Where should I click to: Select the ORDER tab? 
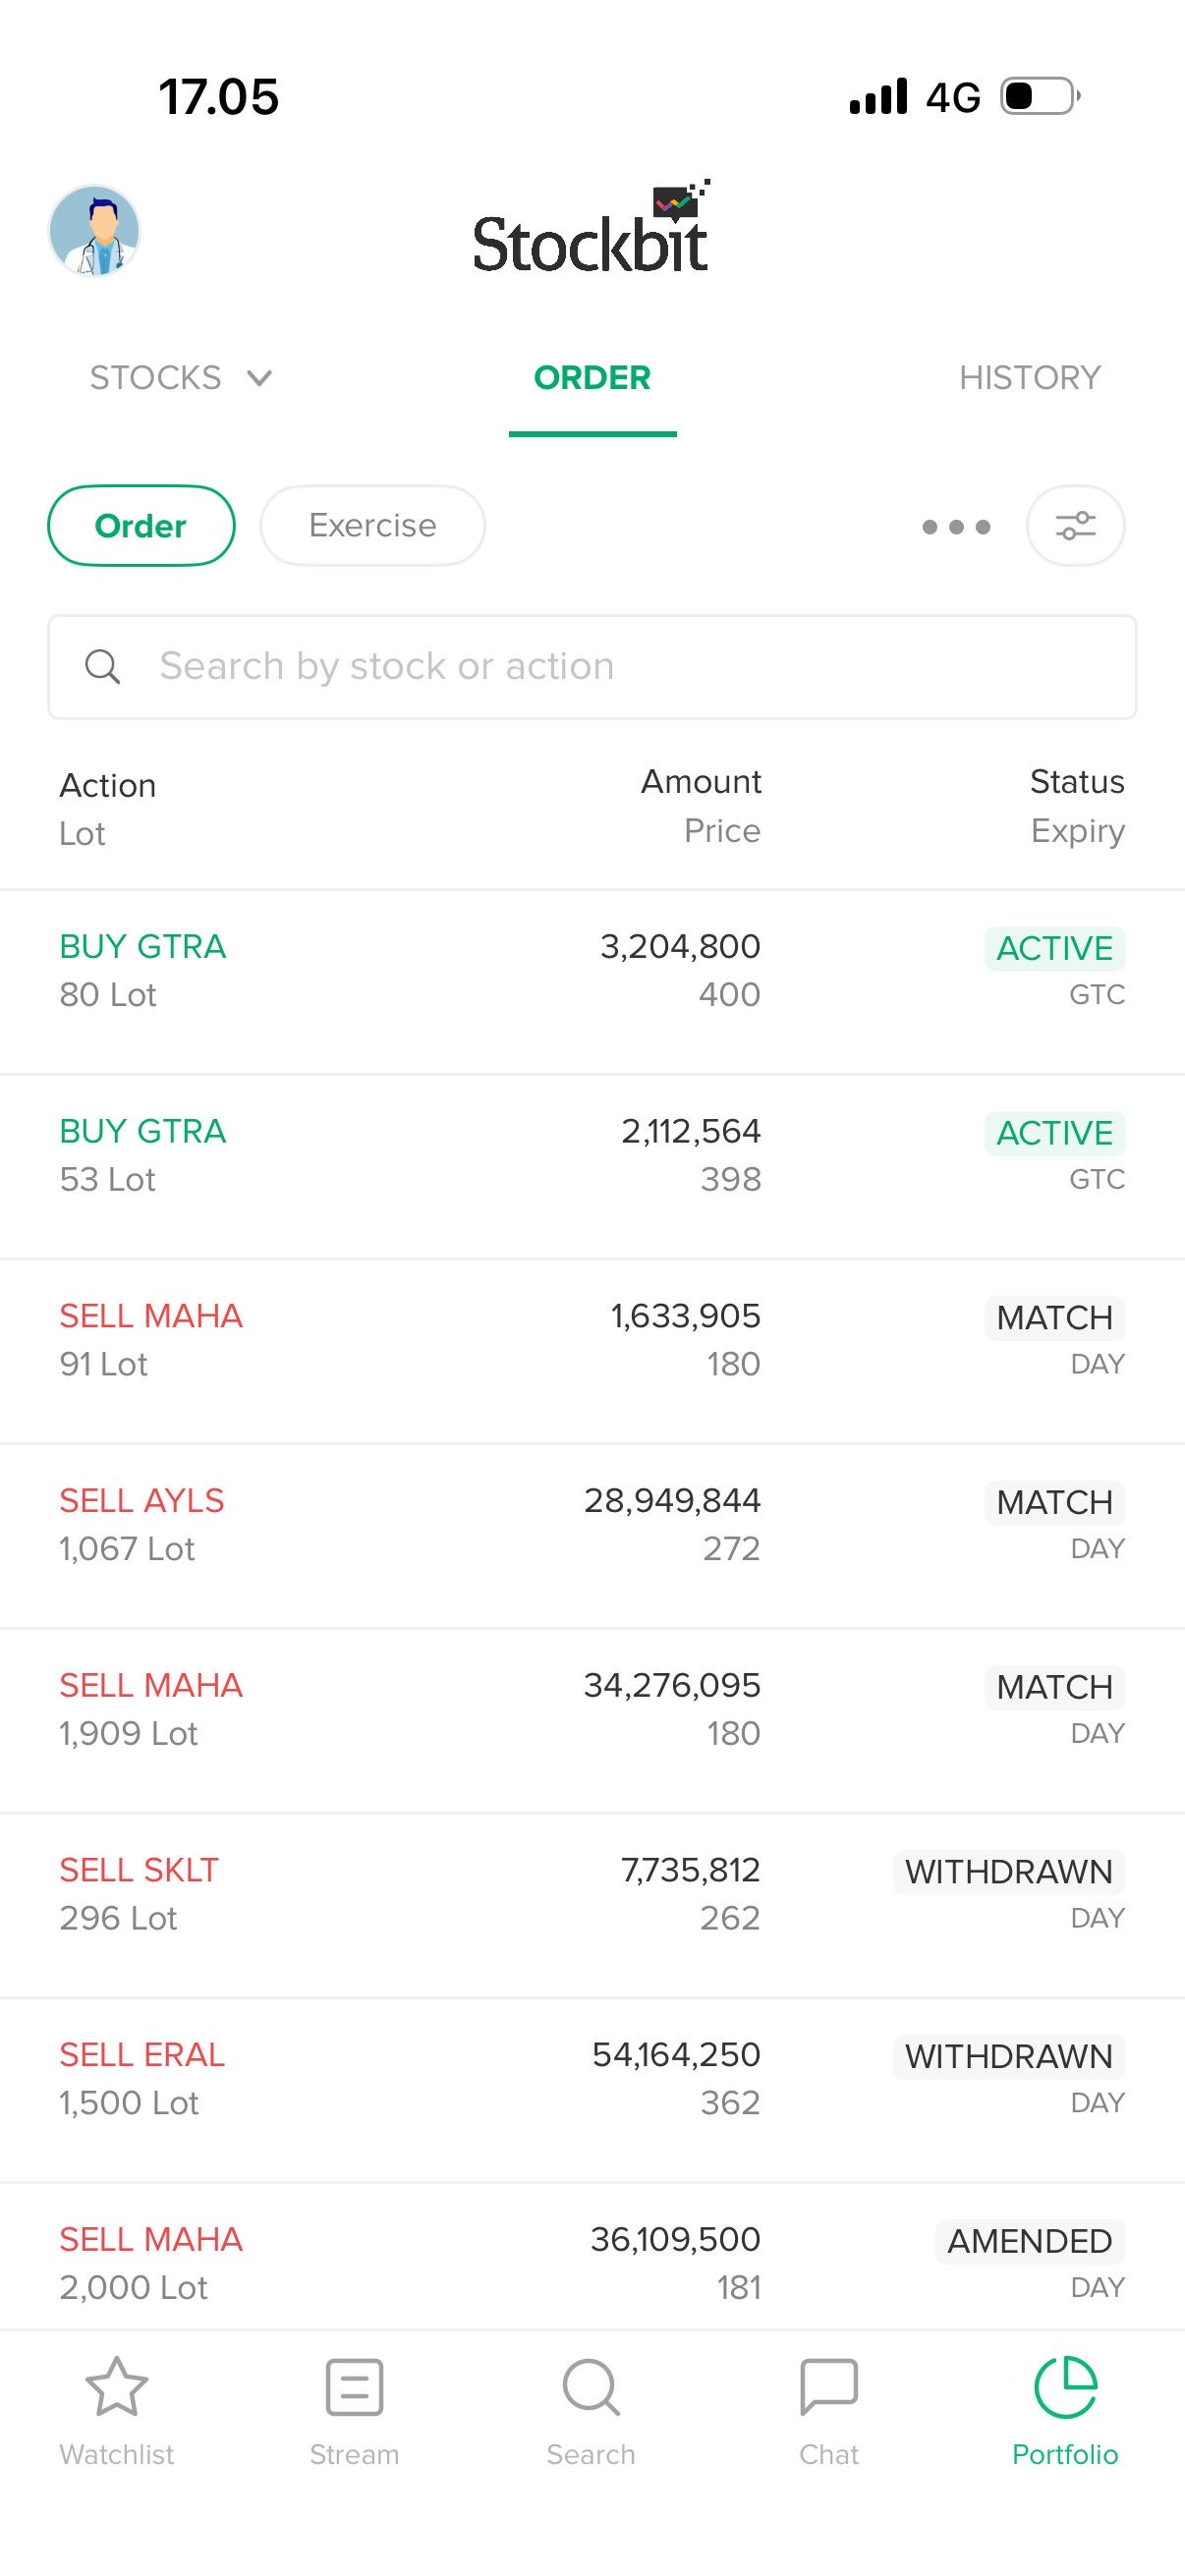coord(592,378)
